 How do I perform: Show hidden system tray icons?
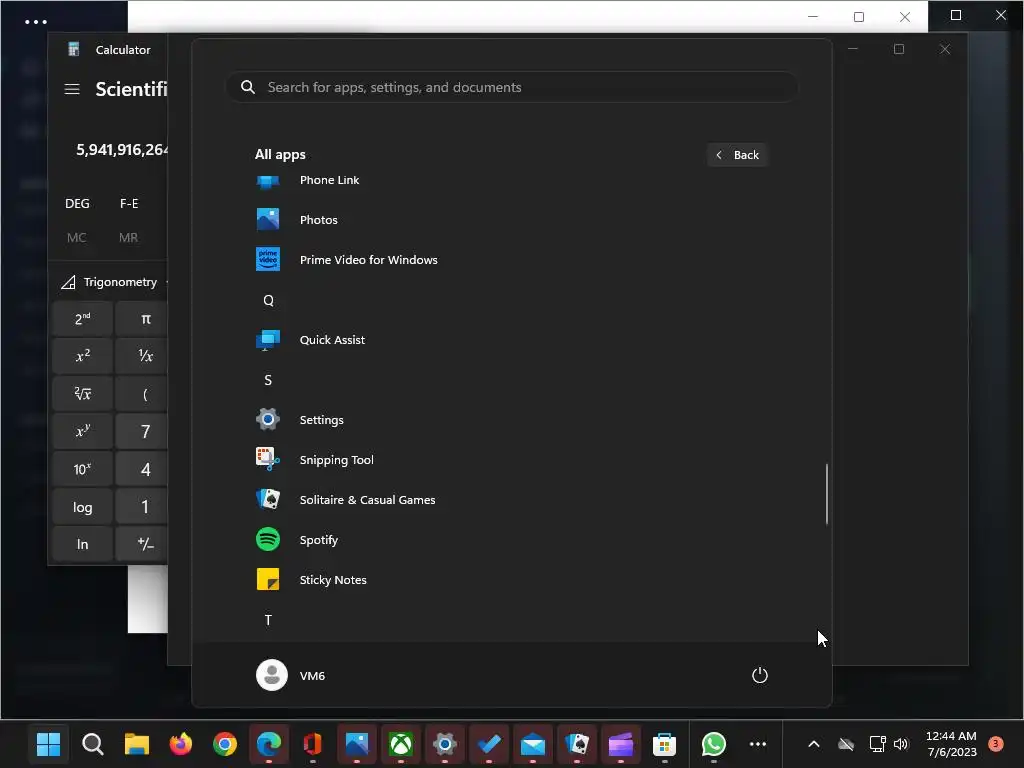[814, 744]
